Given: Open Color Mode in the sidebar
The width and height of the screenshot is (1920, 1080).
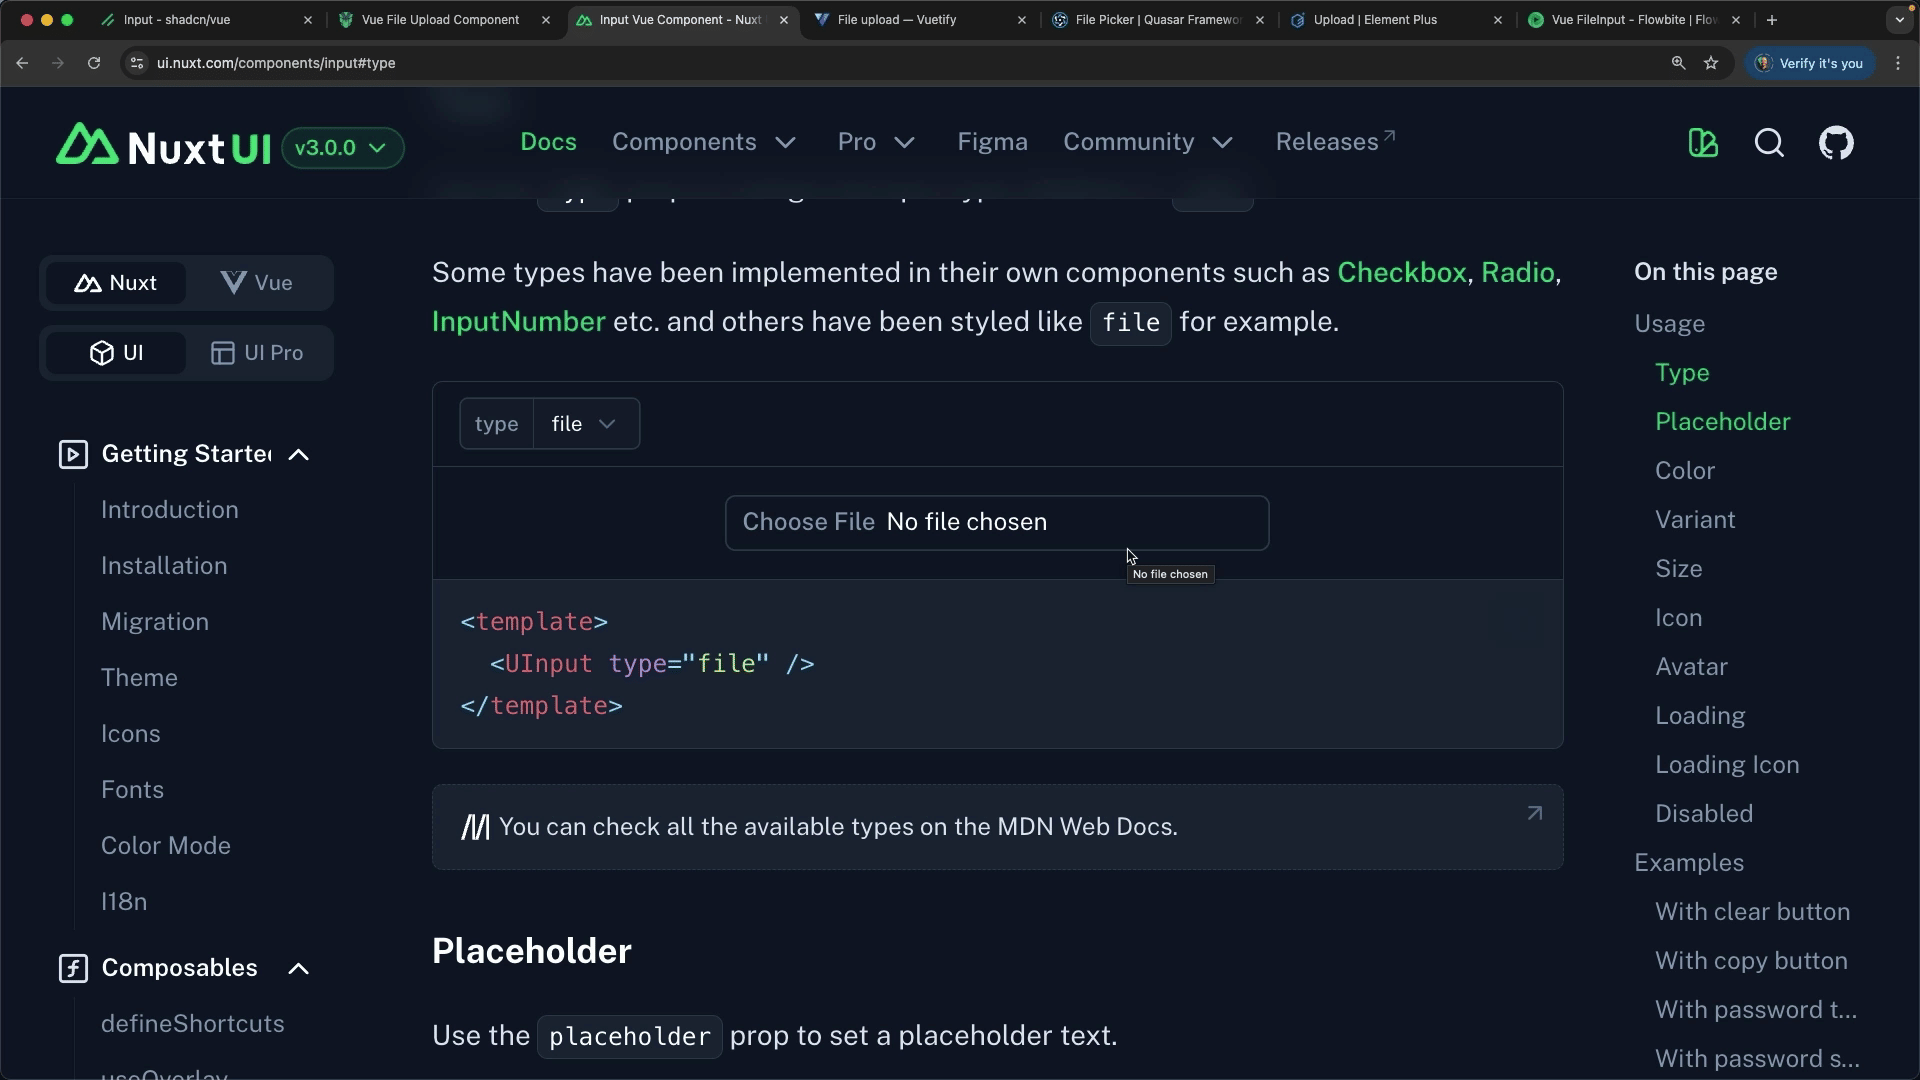Looking at the screenshot, I should pyautogui.click(x=166, y=846).
